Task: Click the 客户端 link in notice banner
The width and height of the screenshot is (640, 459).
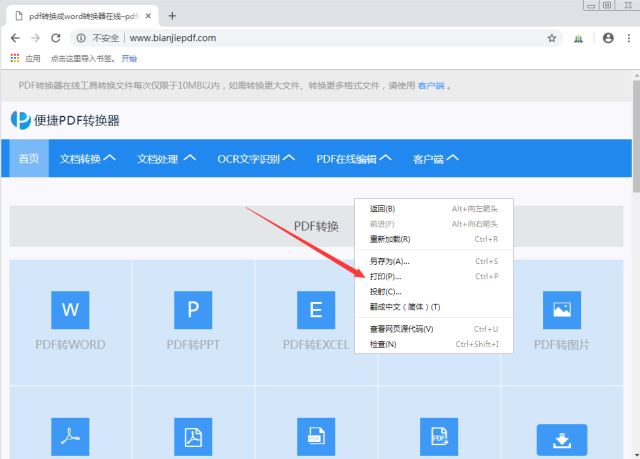Action: [431, 86]
